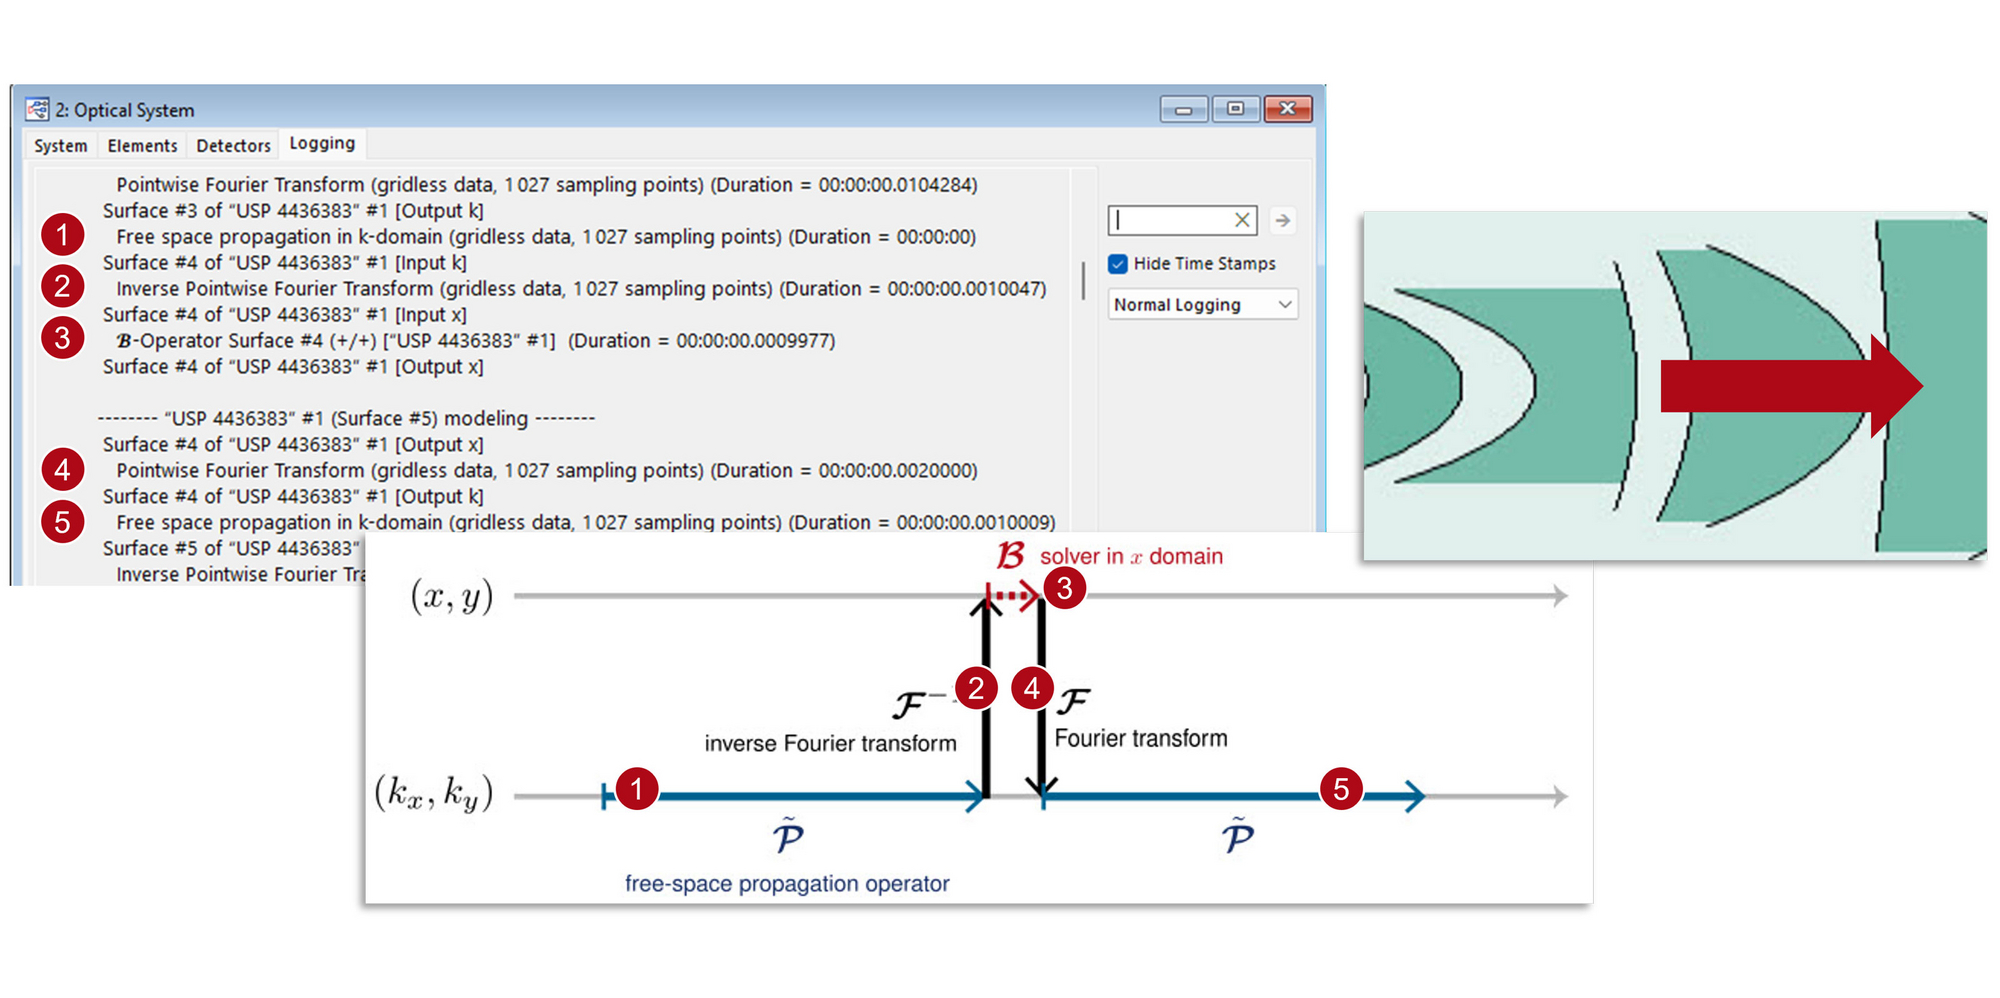This screenshot has height=998, width=2000.
Task: Clear the filter box using its X icon
Action: point(1243,220)
